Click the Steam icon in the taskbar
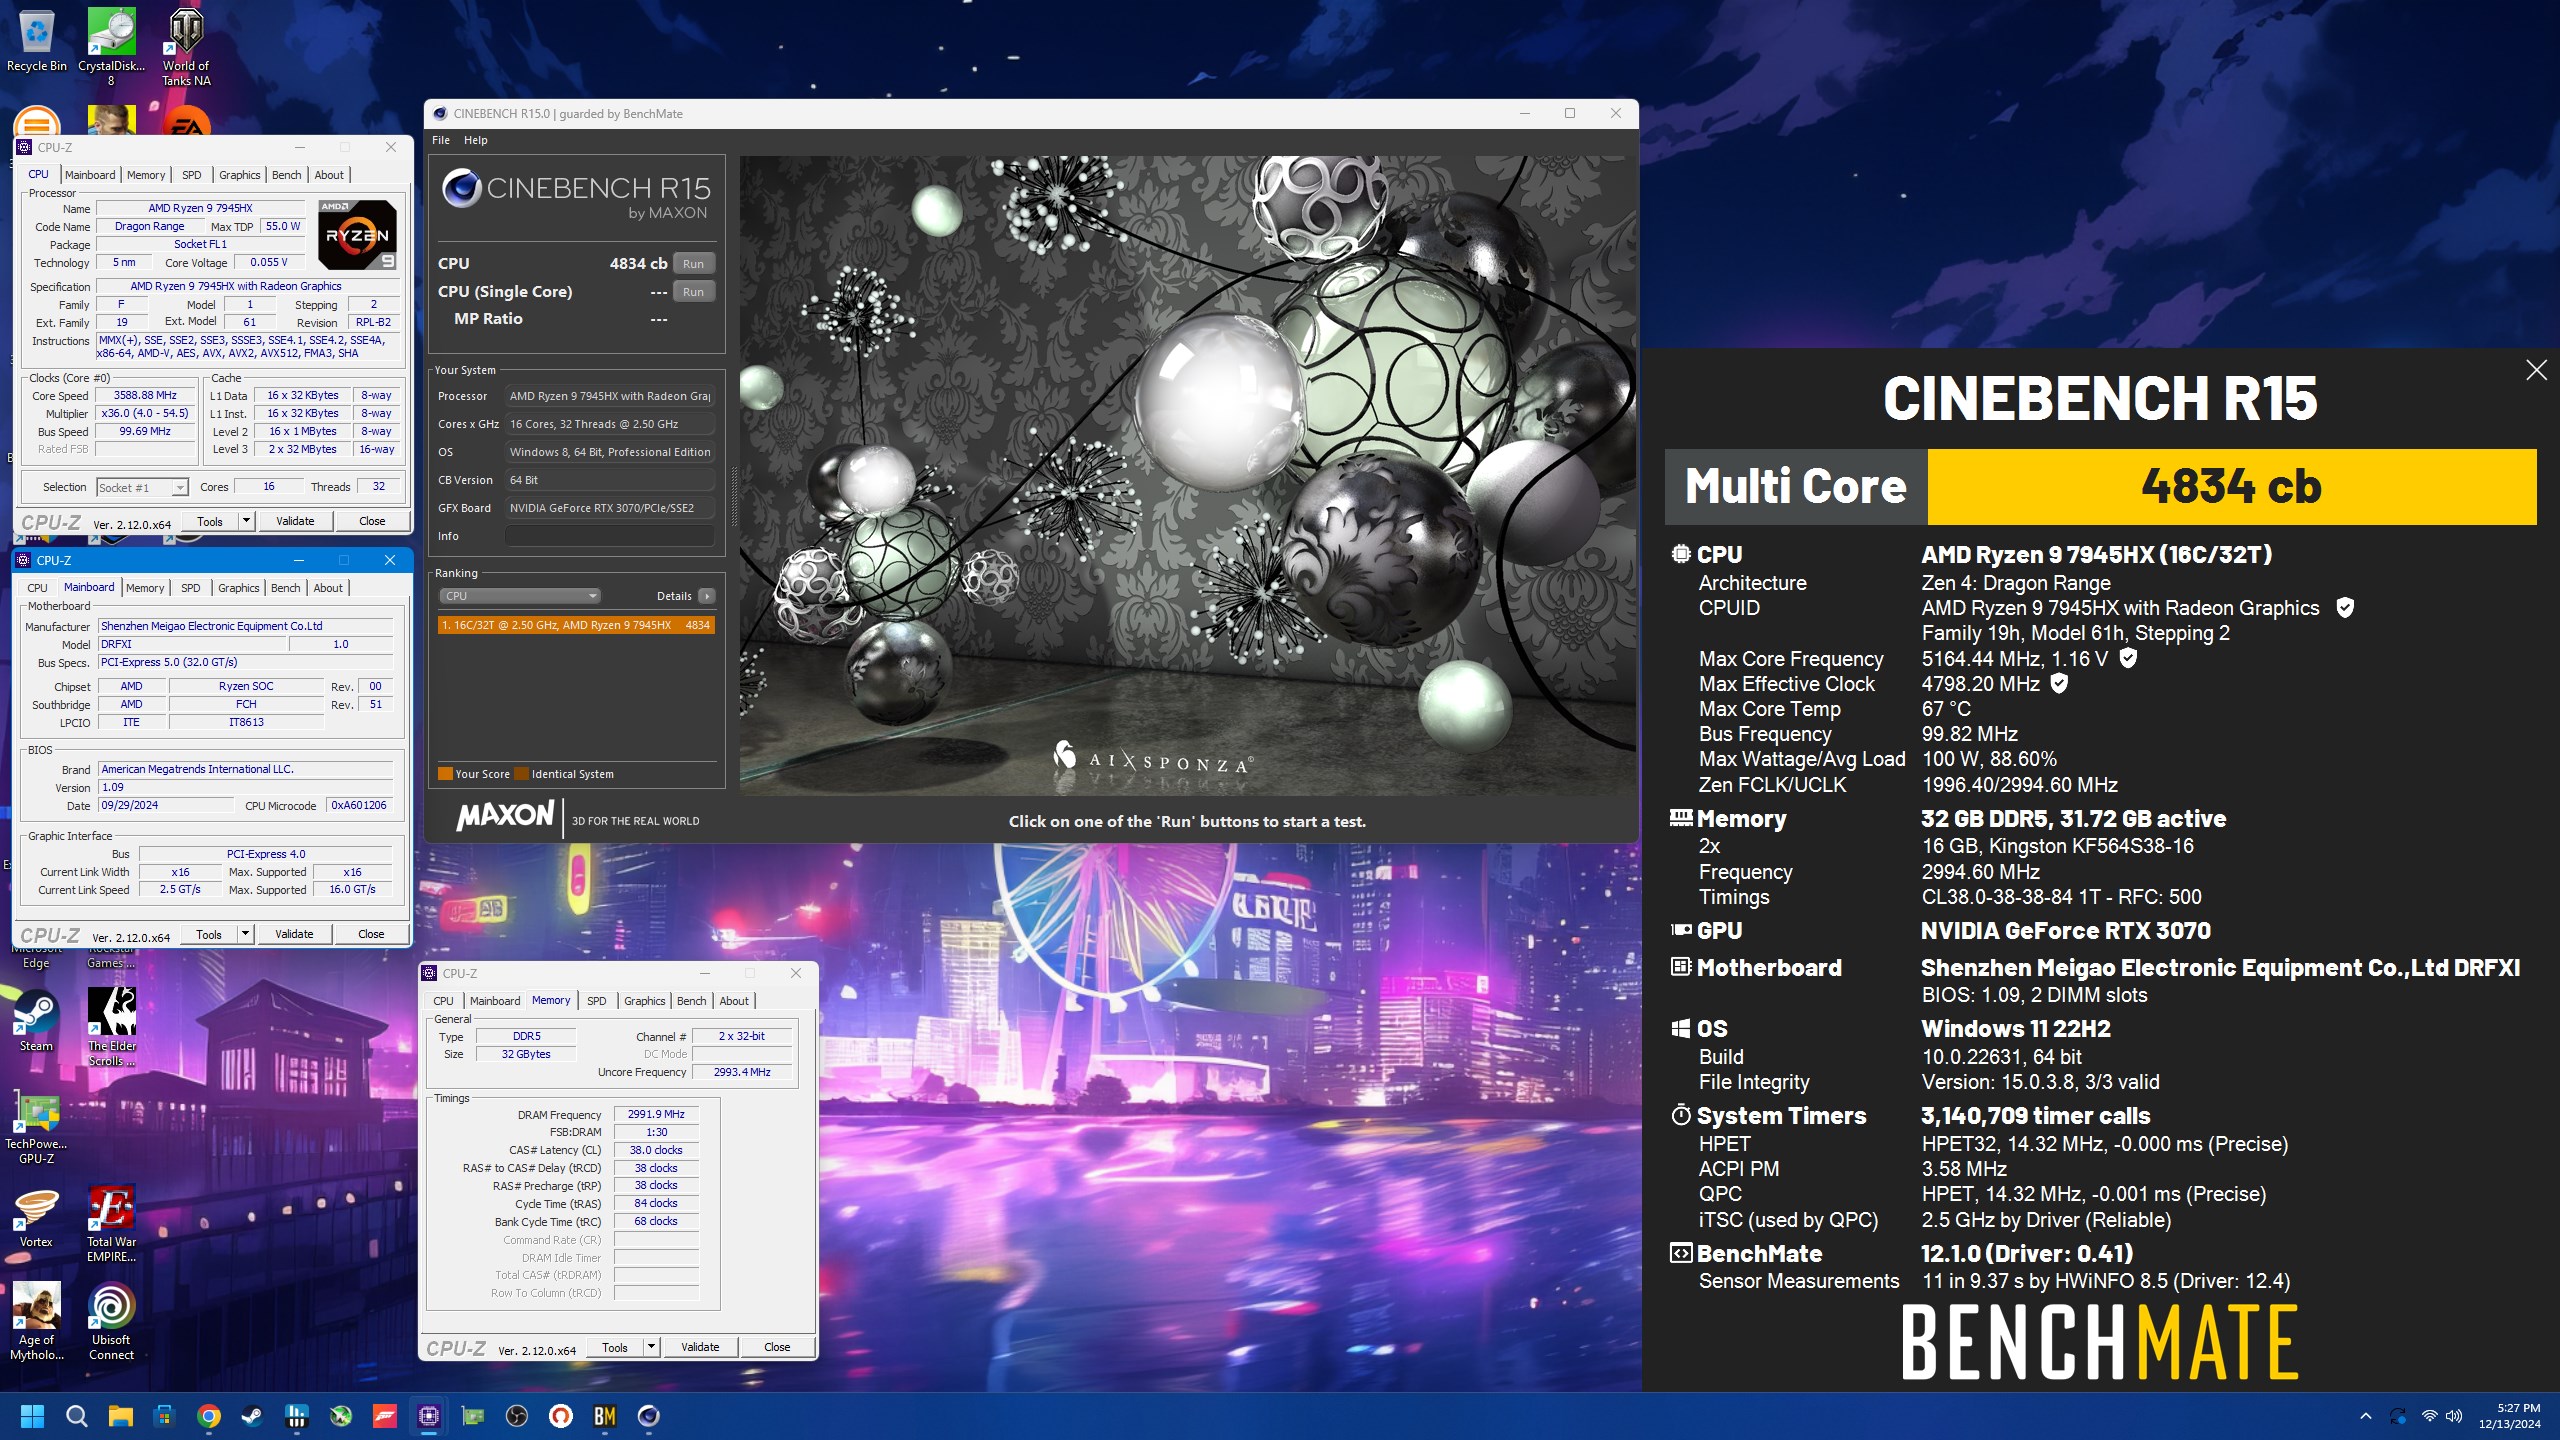 pos(252,1416)
